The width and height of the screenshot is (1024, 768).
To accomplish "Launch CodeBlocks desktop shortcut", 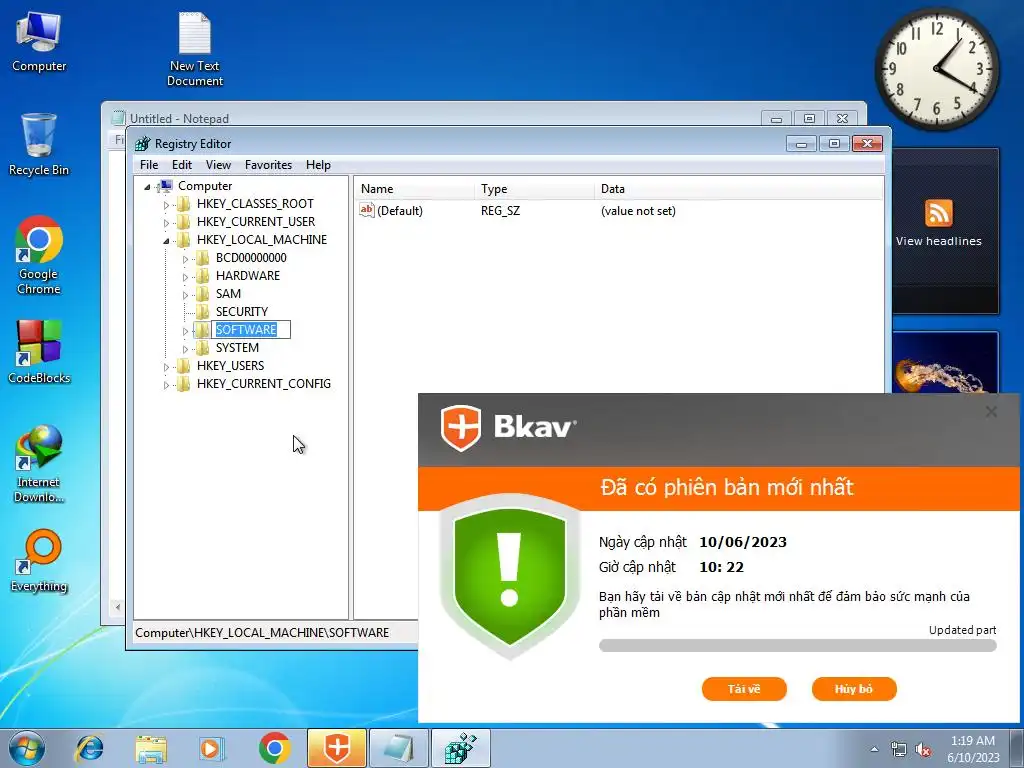I will pyautogui.click(x=39, y=351).
